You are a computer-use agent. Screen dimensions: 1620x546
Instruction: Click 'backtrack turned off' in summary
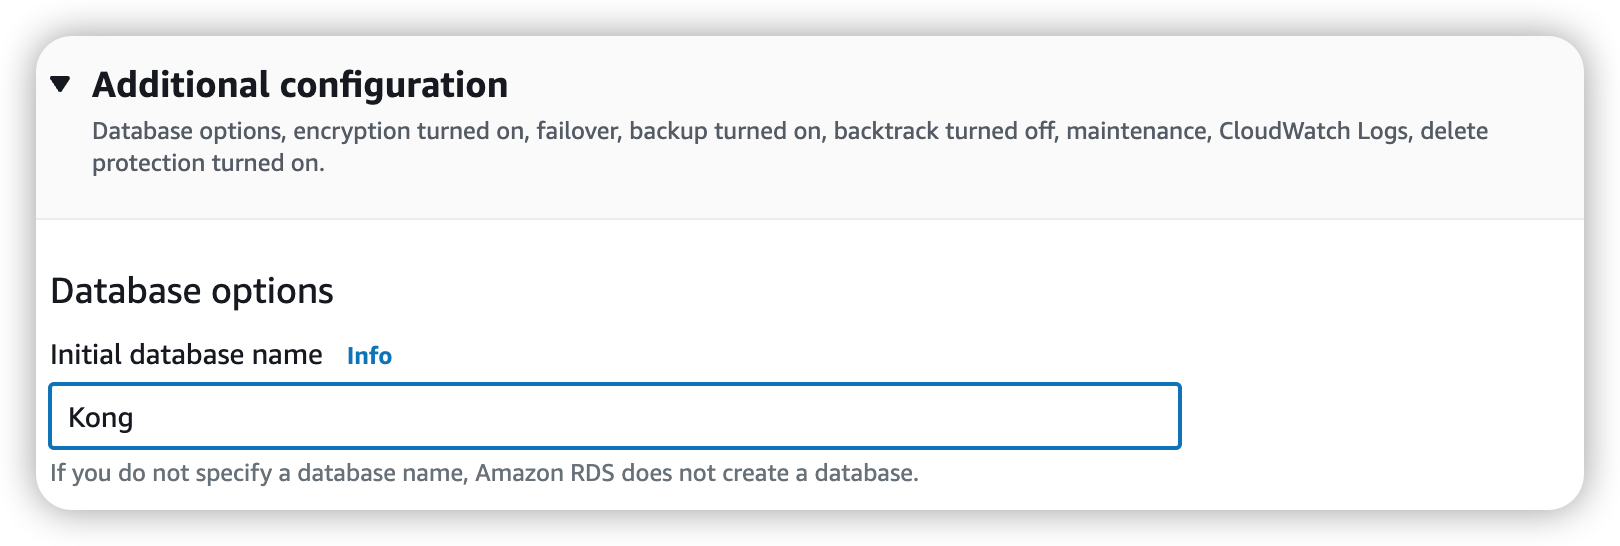pyautogui.click(x=945, y=131)
